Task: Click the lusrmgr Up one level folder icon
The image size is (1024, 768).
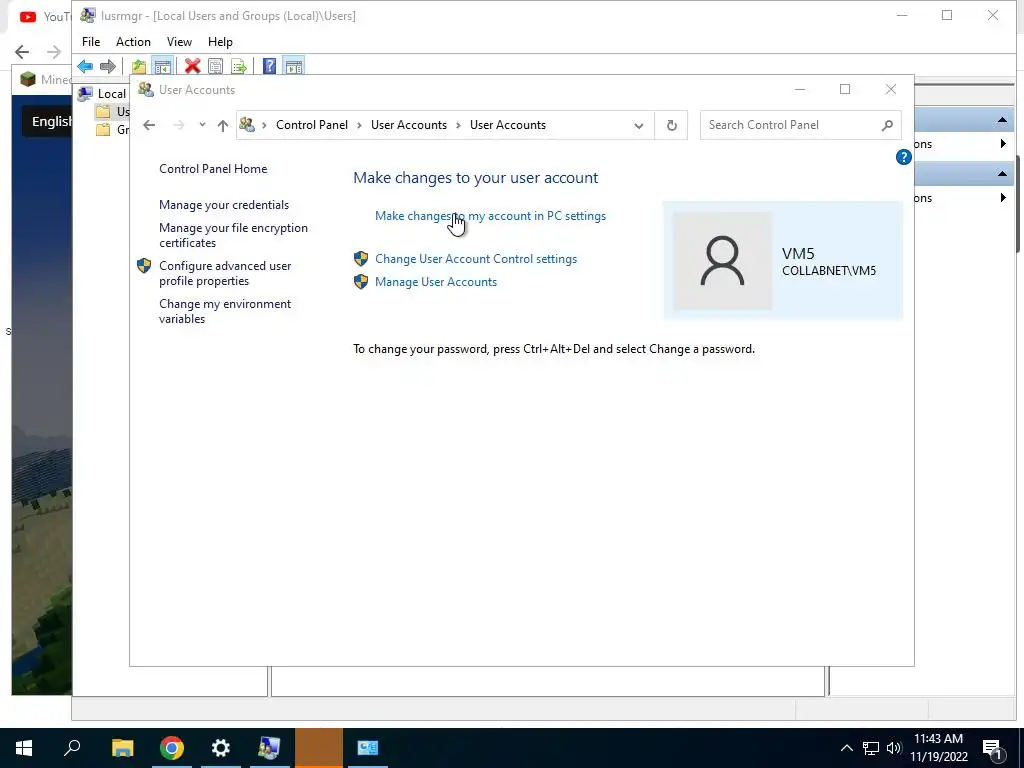Action: tap(138, 66)
